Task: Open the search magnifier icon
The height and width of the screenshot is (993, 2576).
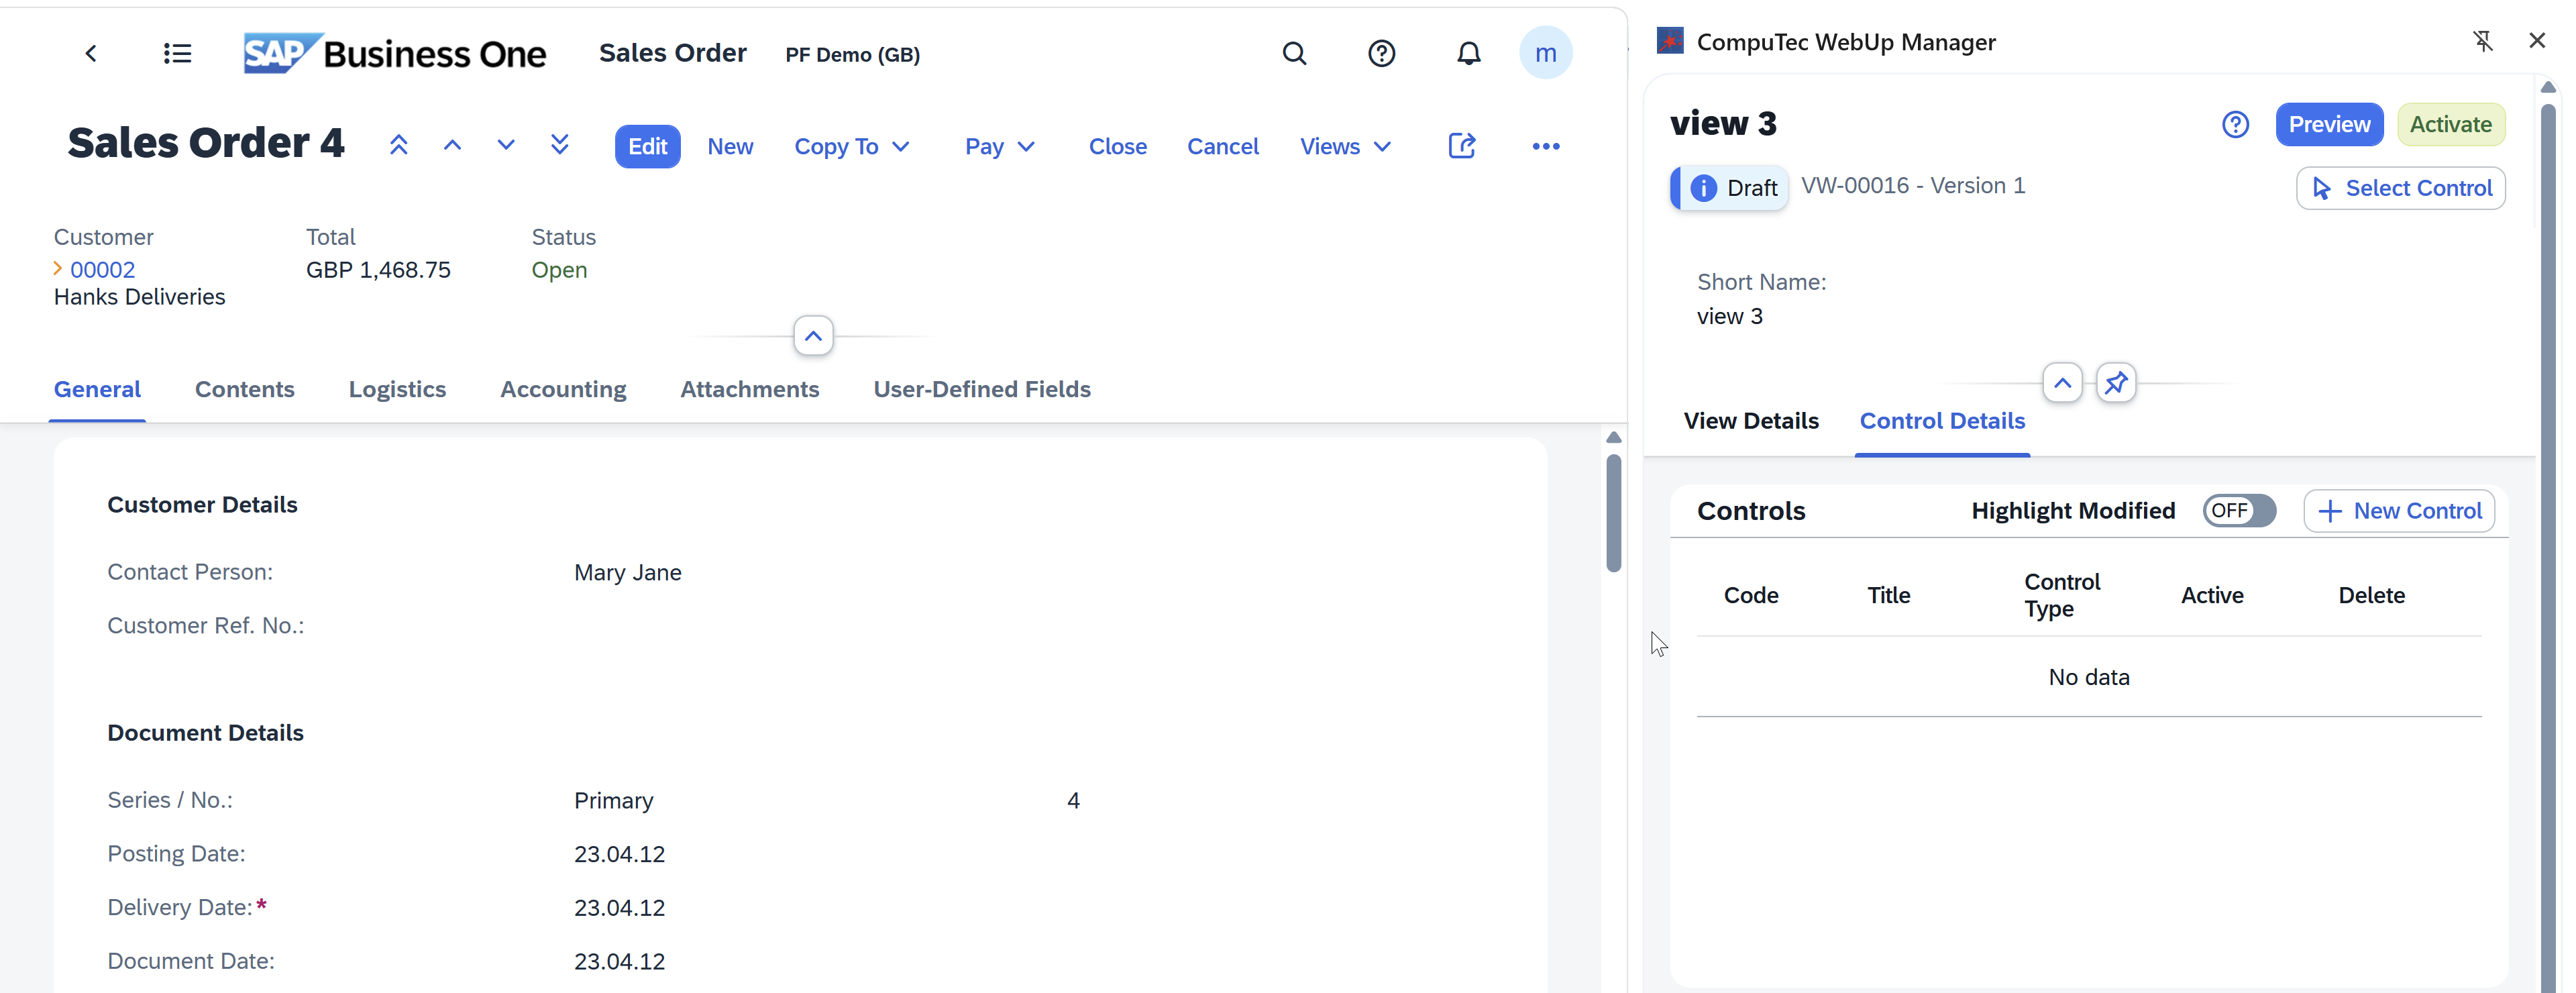Action: 1294,53
